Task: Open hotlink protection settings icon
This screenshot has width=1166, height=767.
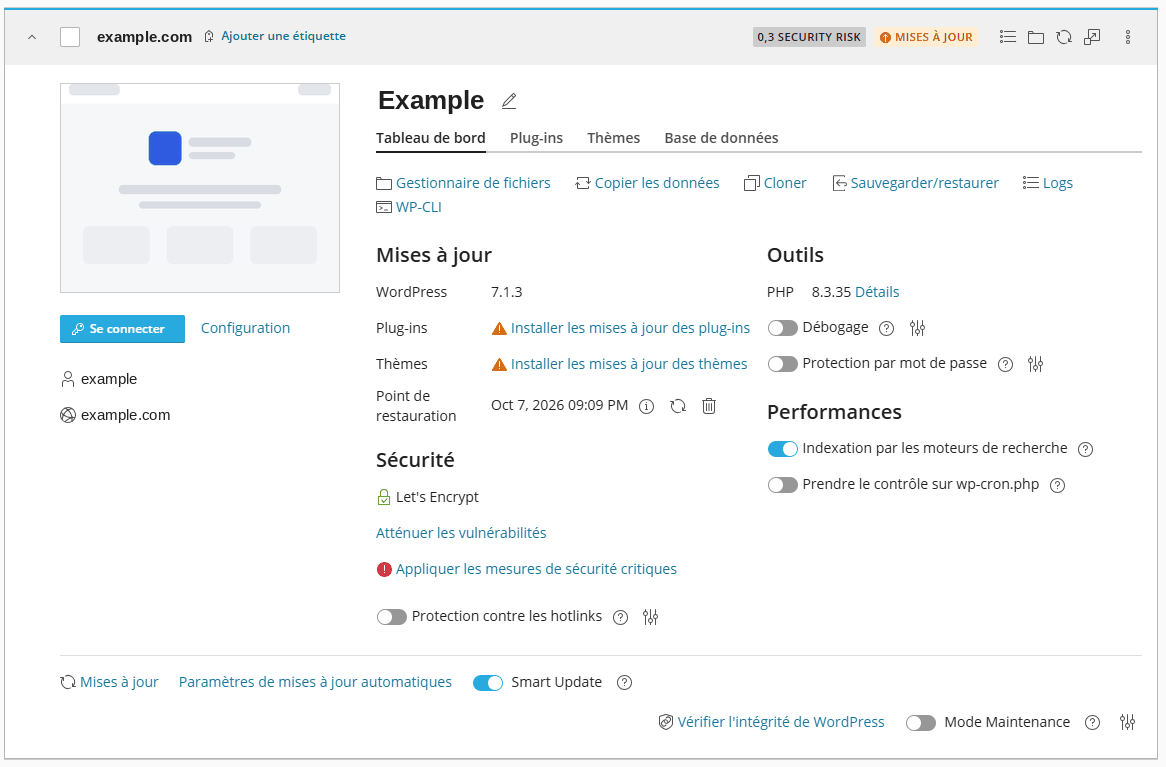Action: point(651,617)
